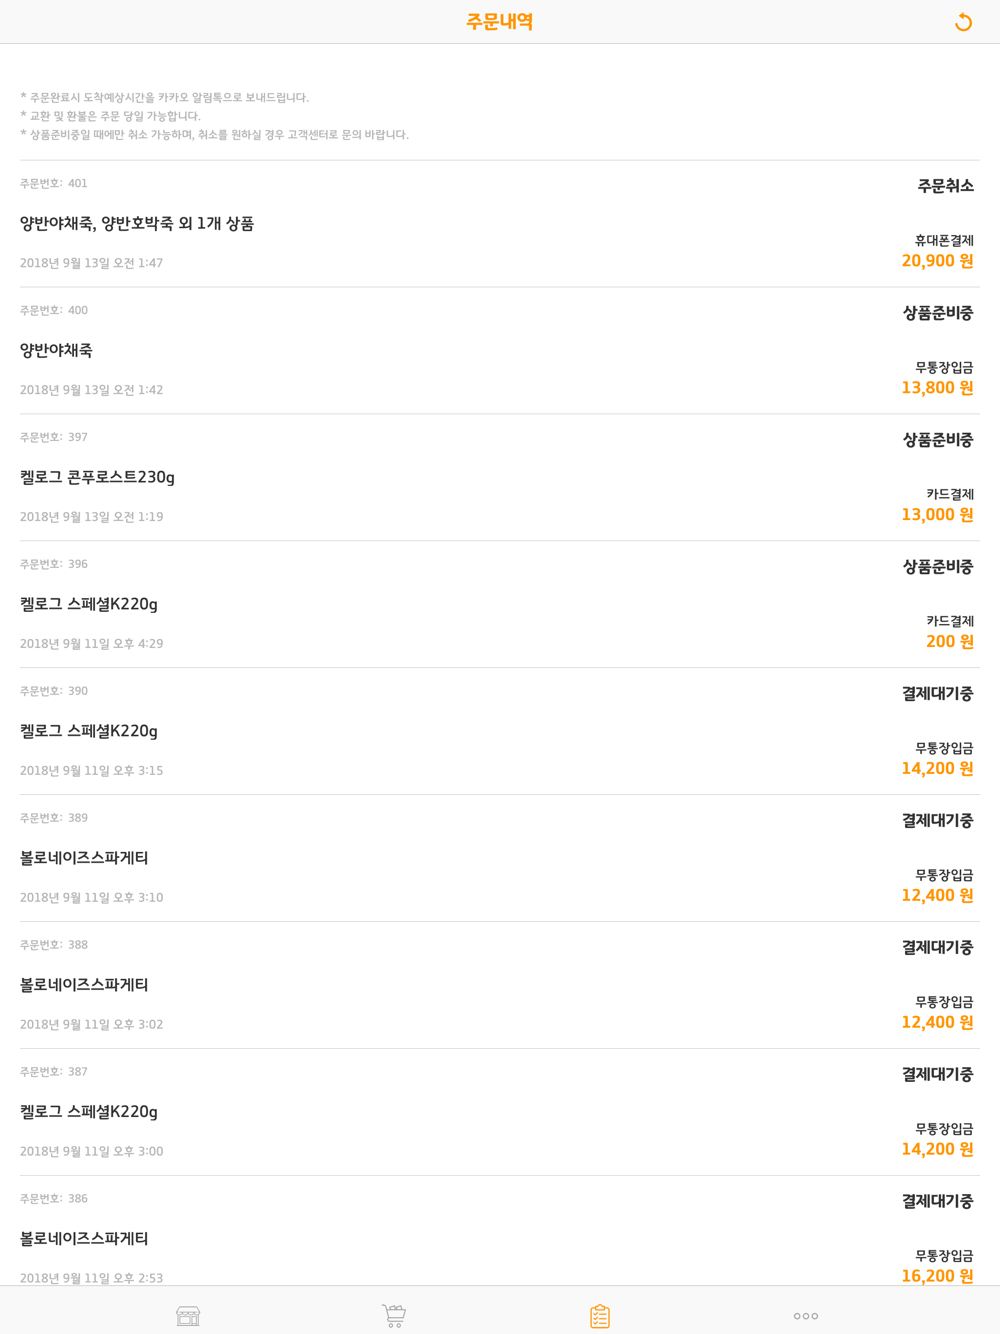Open the store tab icon
The height and width of the screenshot is (1334, 1000).
click(188, 1316)
